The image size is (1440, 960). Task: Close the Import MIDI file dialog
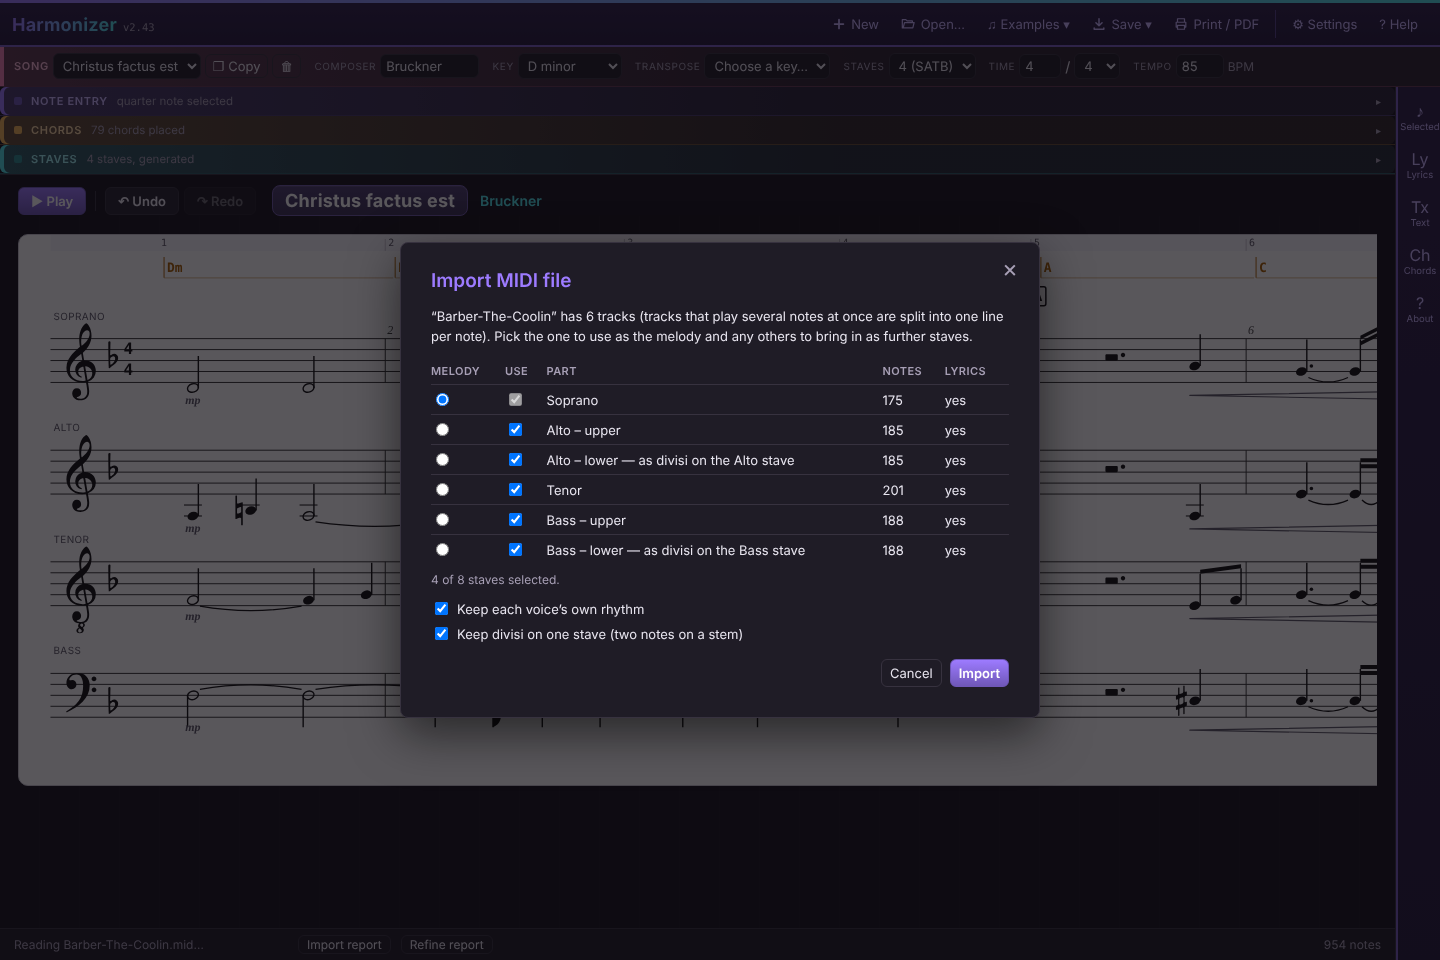click(1010, 270)
